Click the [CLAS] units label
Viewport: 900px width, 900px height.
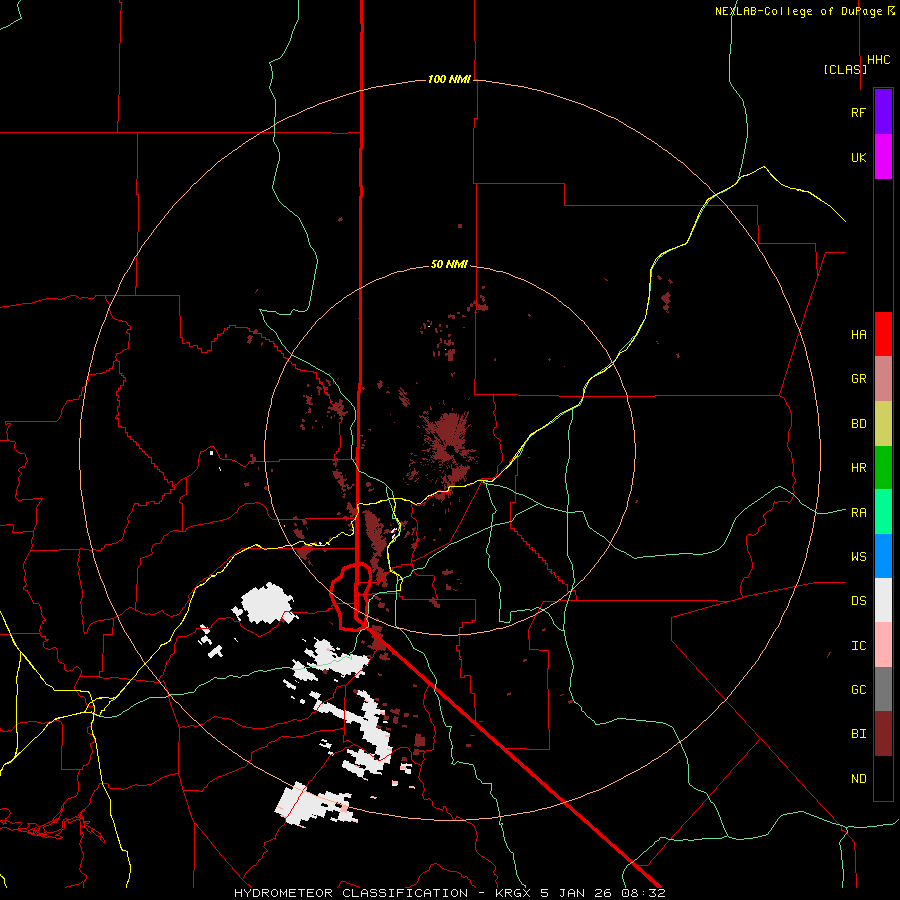point(845,69)
